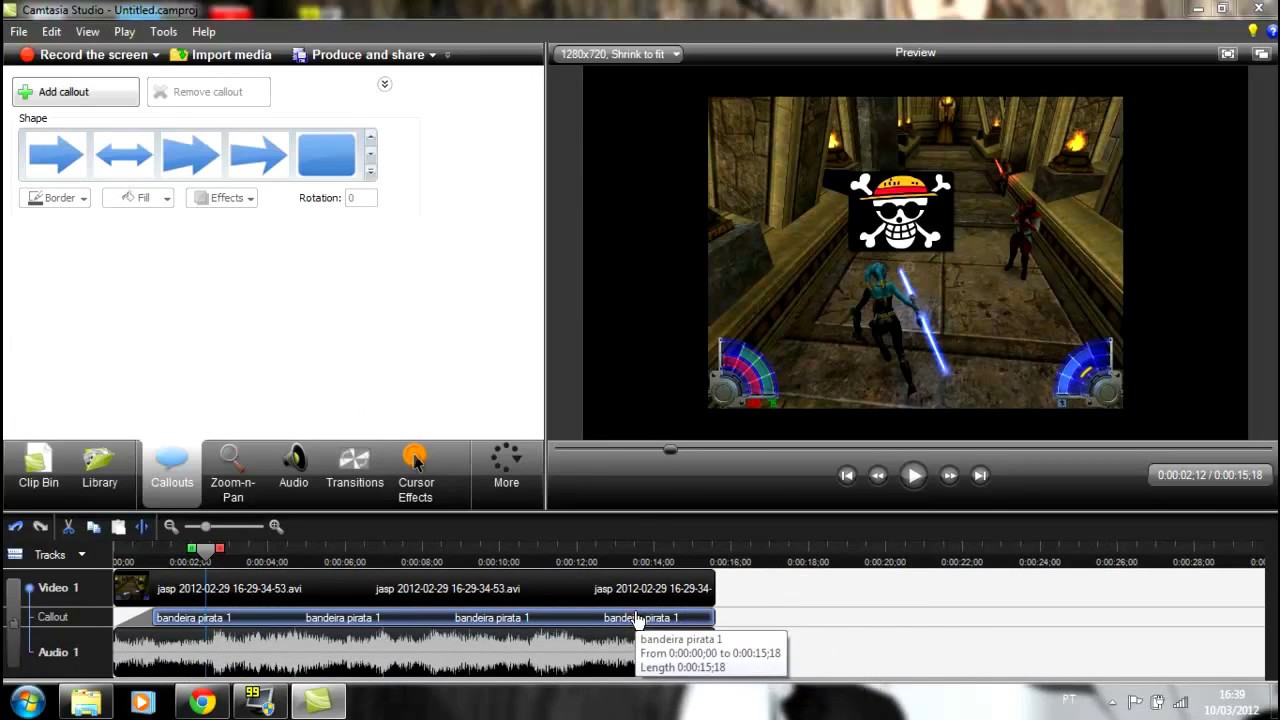Copy selection in timeline toolbar
Screen dimensions: 1280x720
tap(93, 527)
